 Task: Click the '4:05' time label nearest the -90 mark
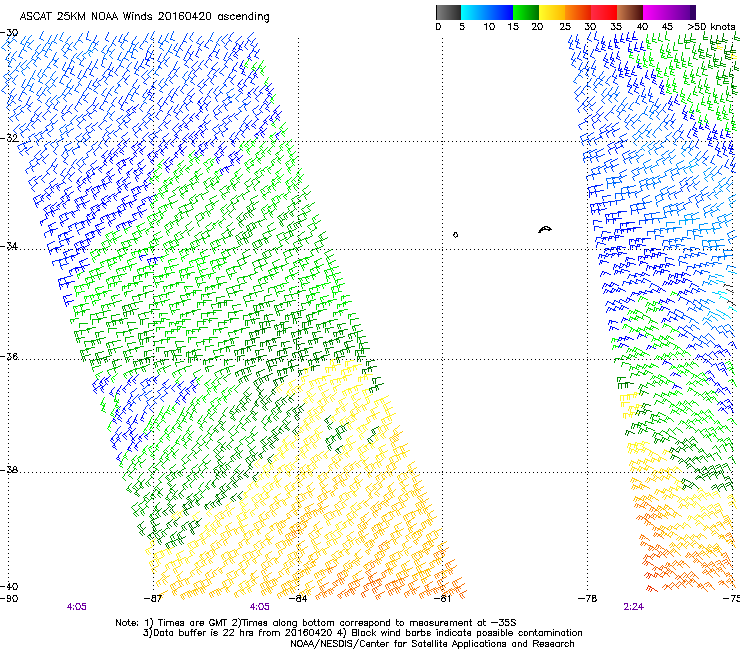tap(76, 607)
